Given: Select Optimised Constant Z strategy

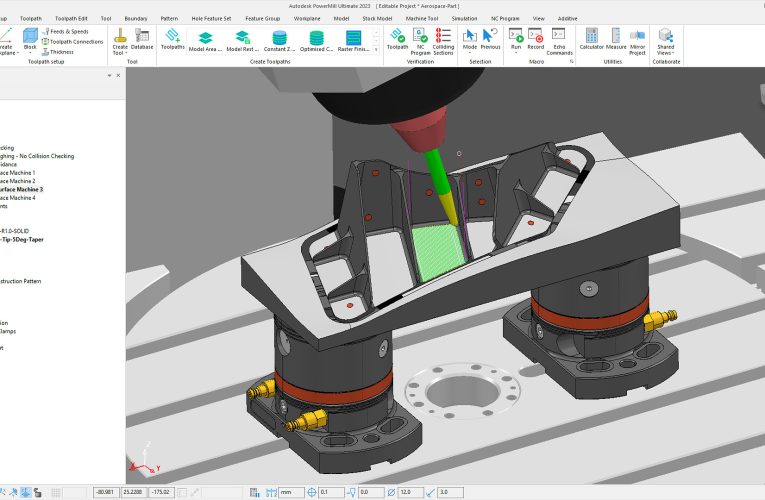Looking at the screenshot, I should click(x=317, y=41).
